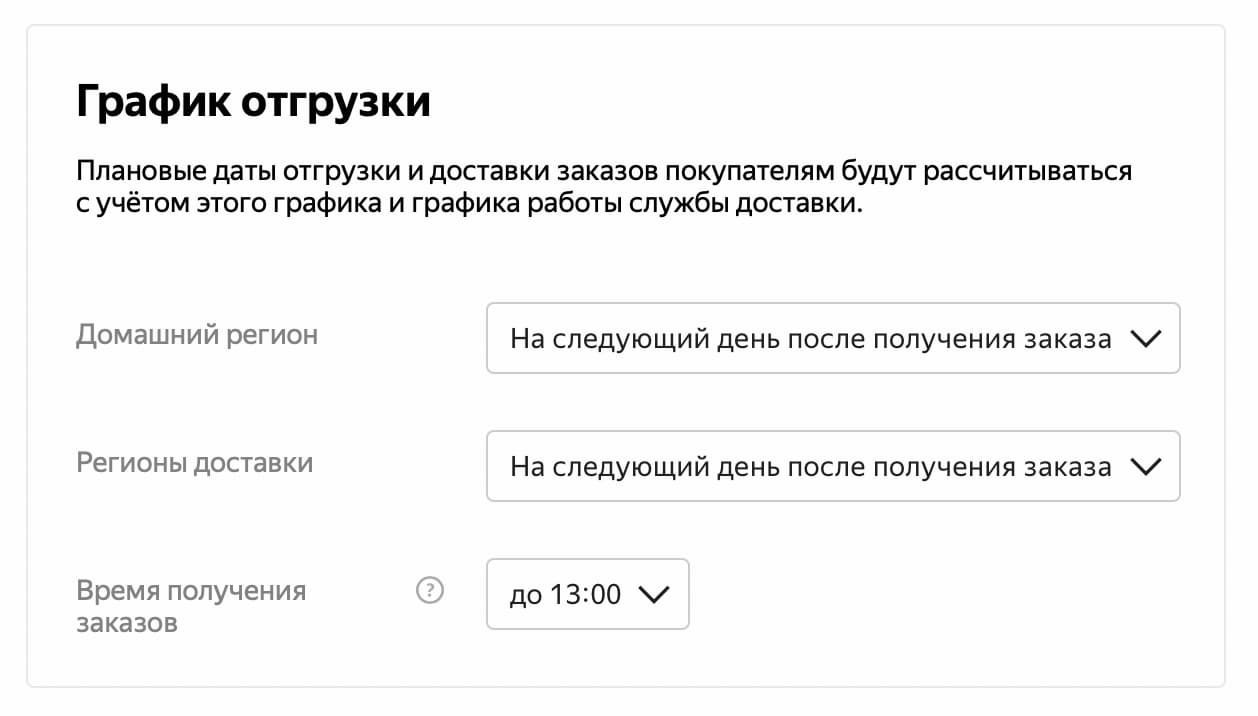The height and width of the screenshot is (716, 1258).
Task: Click the Время получения заказов label
Action: pyautogui.click(x=192, y=604)
